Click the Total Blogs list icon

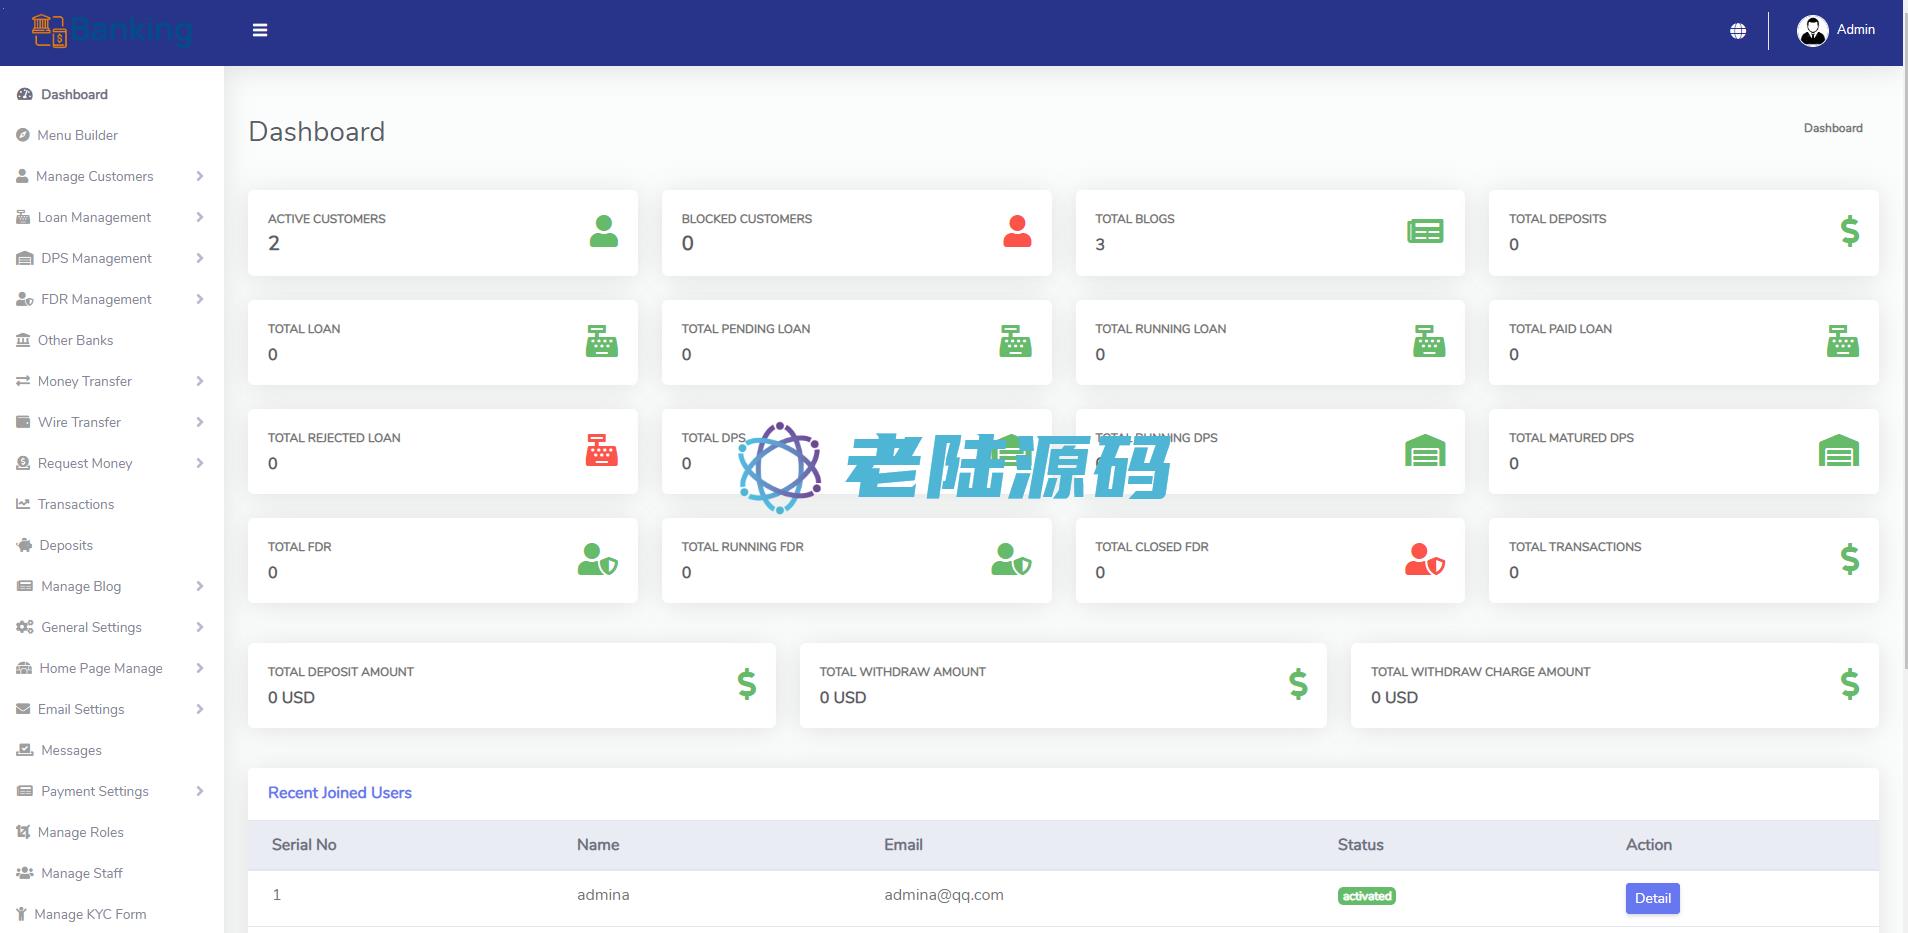[1425, 232]
